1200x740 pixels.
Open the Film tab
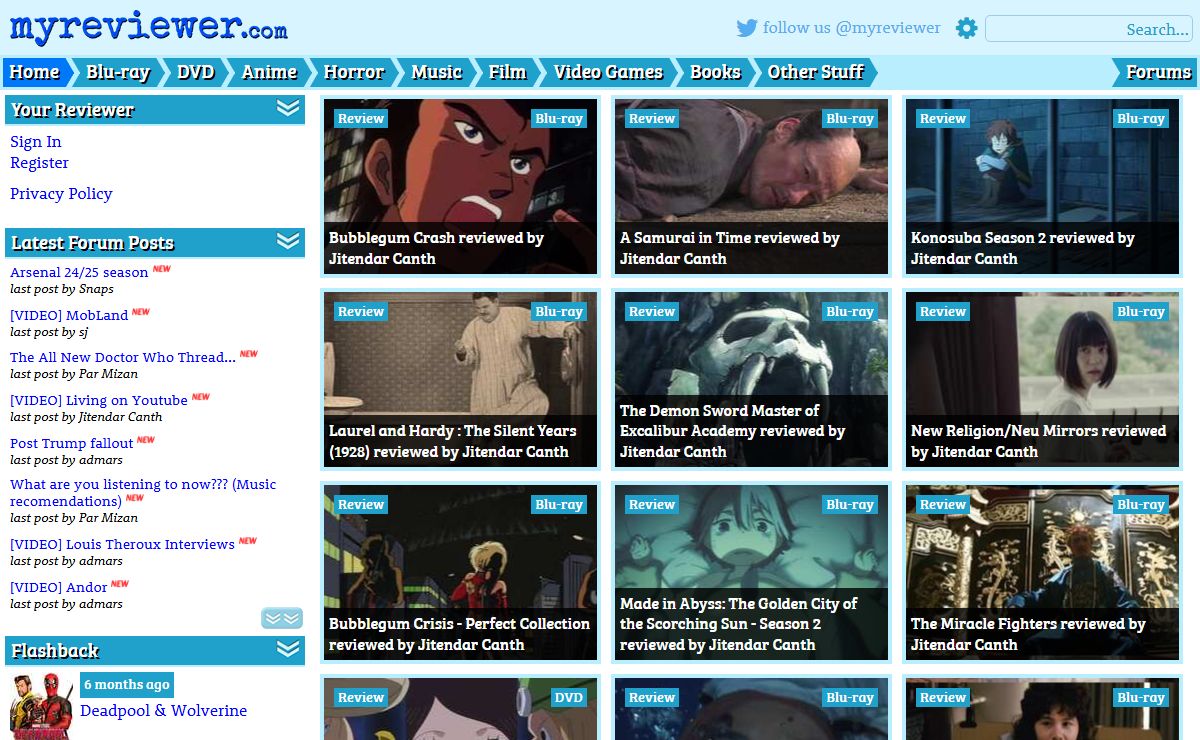tap(507, 72)
